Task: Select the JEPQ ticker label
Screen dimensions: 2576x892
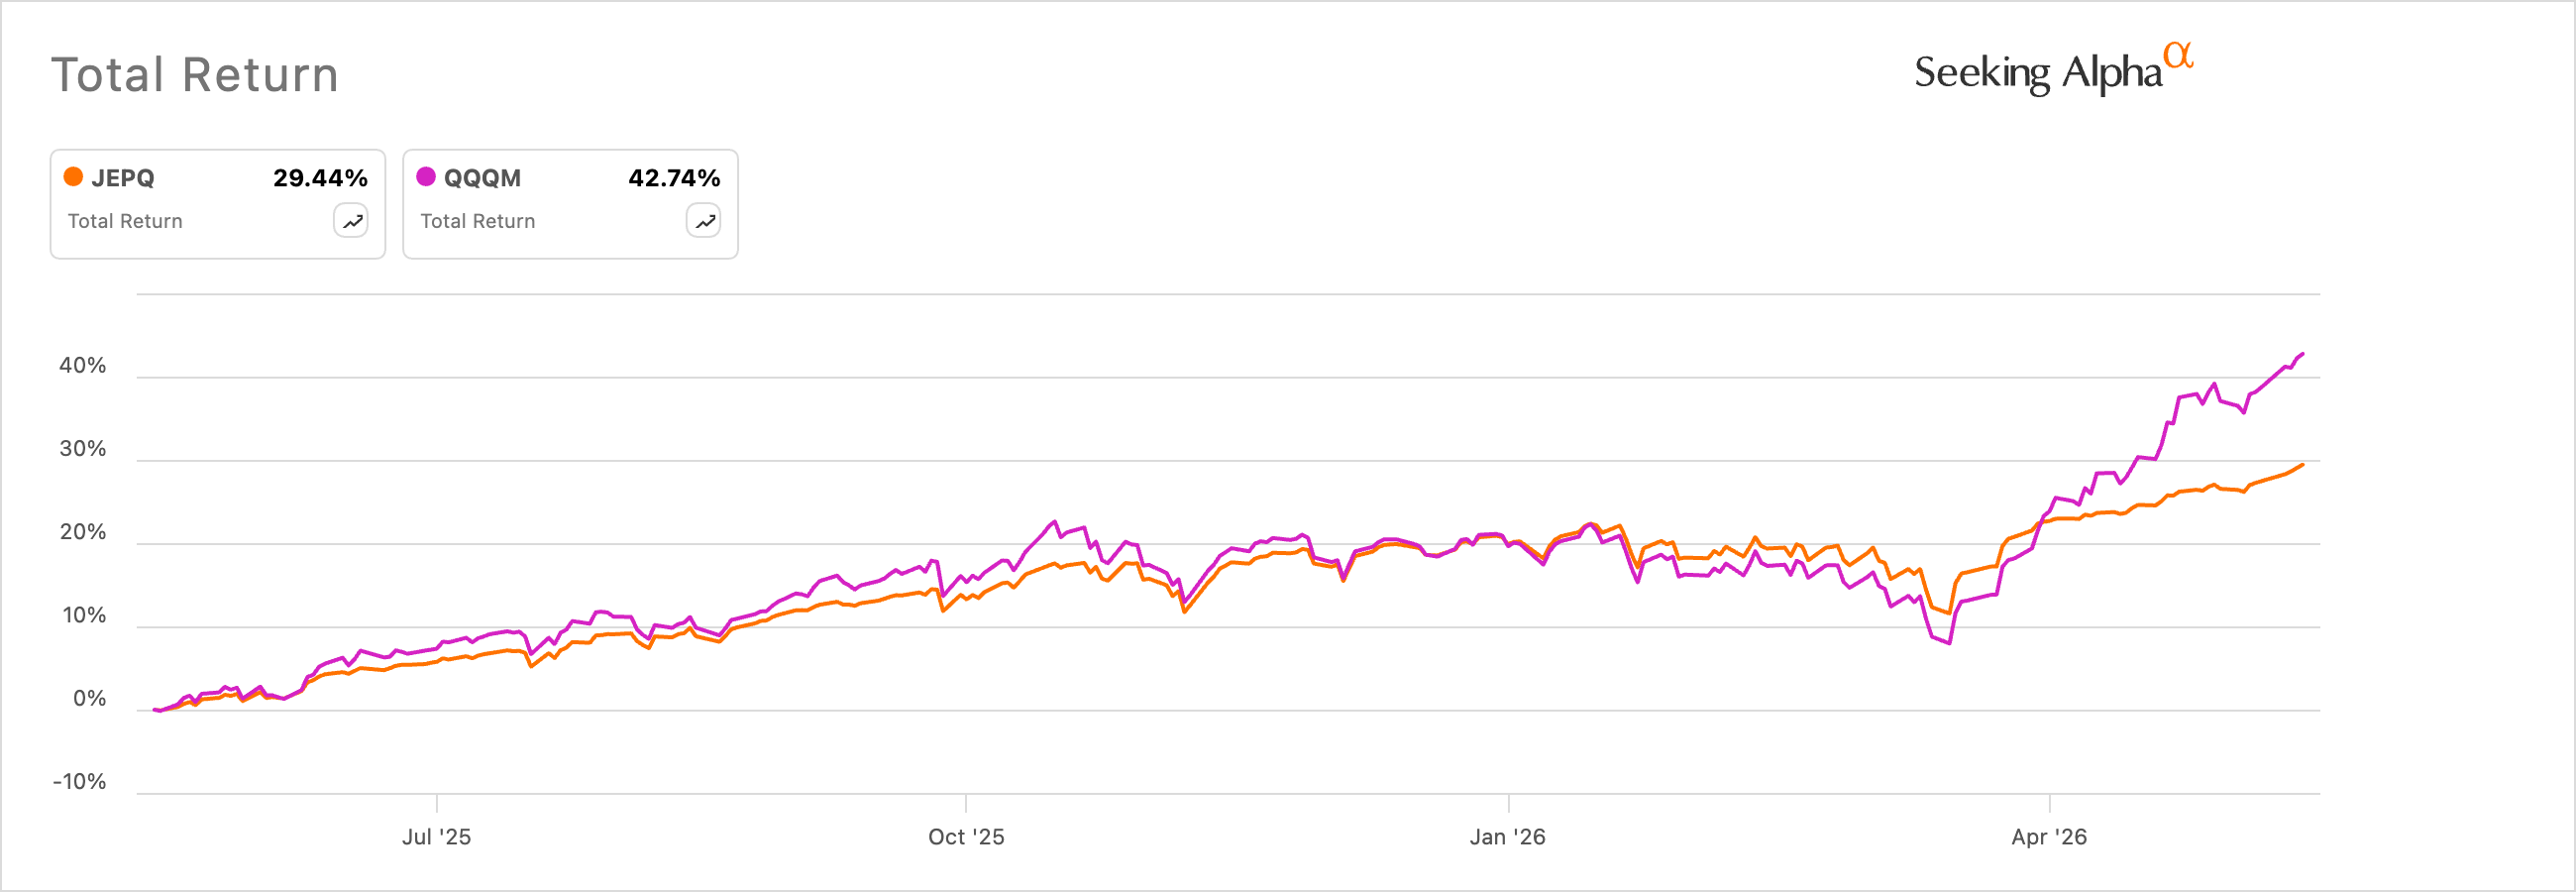Action: pyautogui.click(x=123, y=178)
